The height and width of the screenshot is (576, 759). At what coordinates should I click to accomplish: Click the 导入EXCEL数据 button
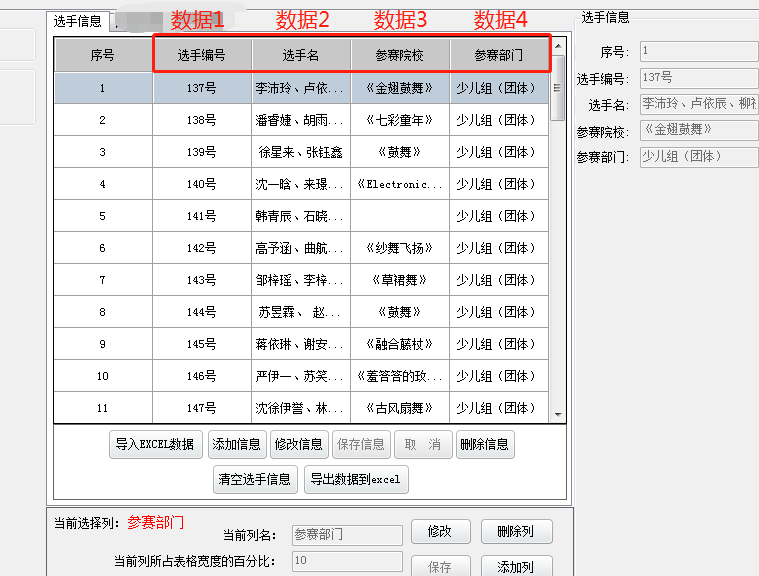point(155,444)
